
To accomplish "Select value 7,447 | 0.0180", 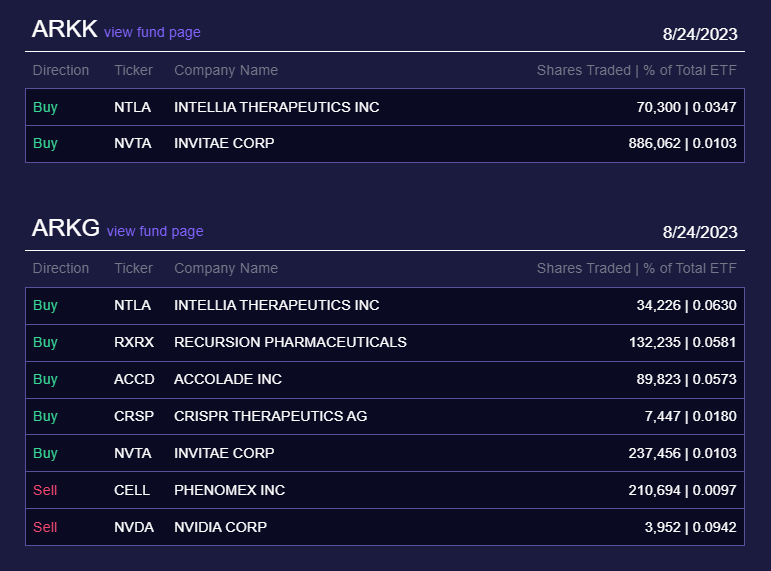I will [690, 416].
